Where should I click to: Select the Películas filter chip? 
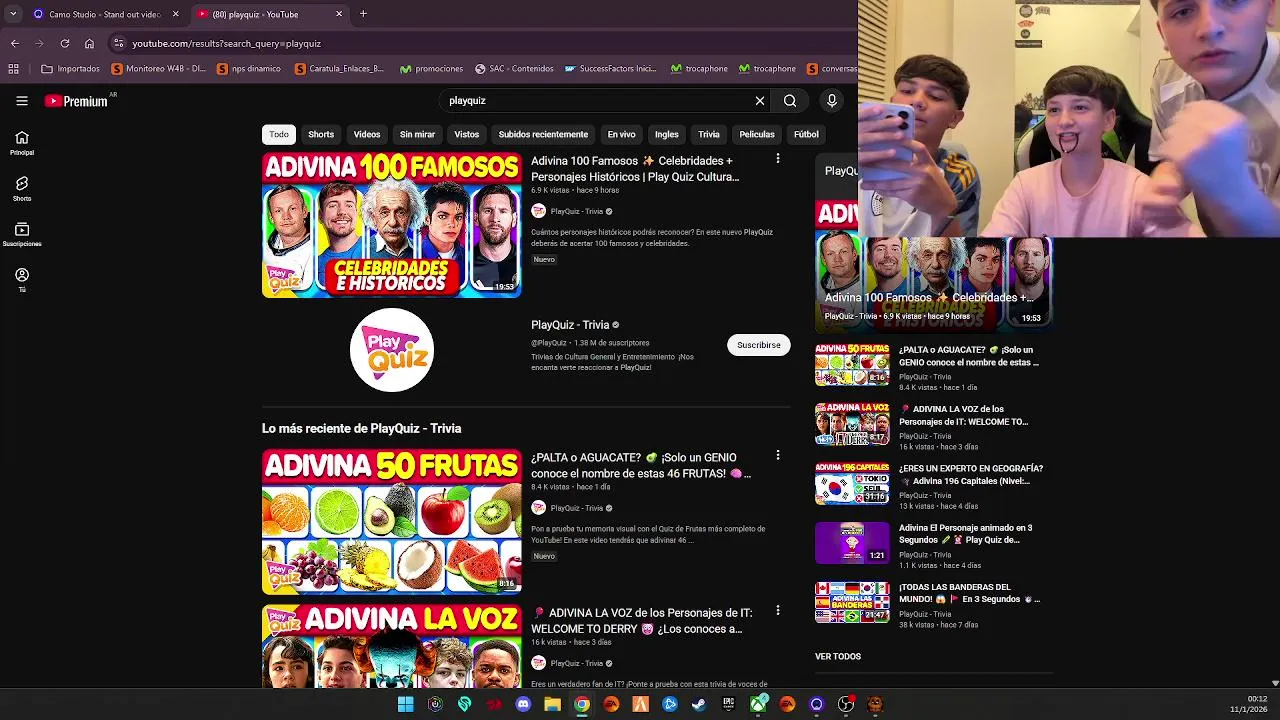[x=757, y=134]
